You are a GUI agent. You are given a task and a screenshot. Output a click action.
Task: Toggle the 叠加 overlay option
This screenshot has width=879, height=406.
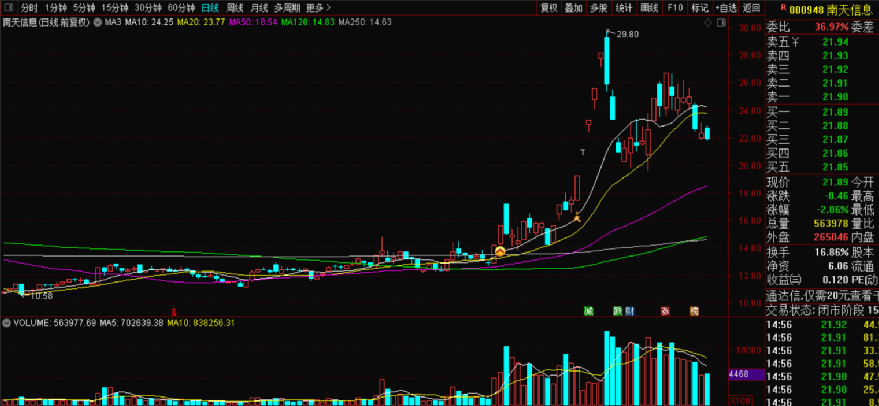(x=573, y=7)
